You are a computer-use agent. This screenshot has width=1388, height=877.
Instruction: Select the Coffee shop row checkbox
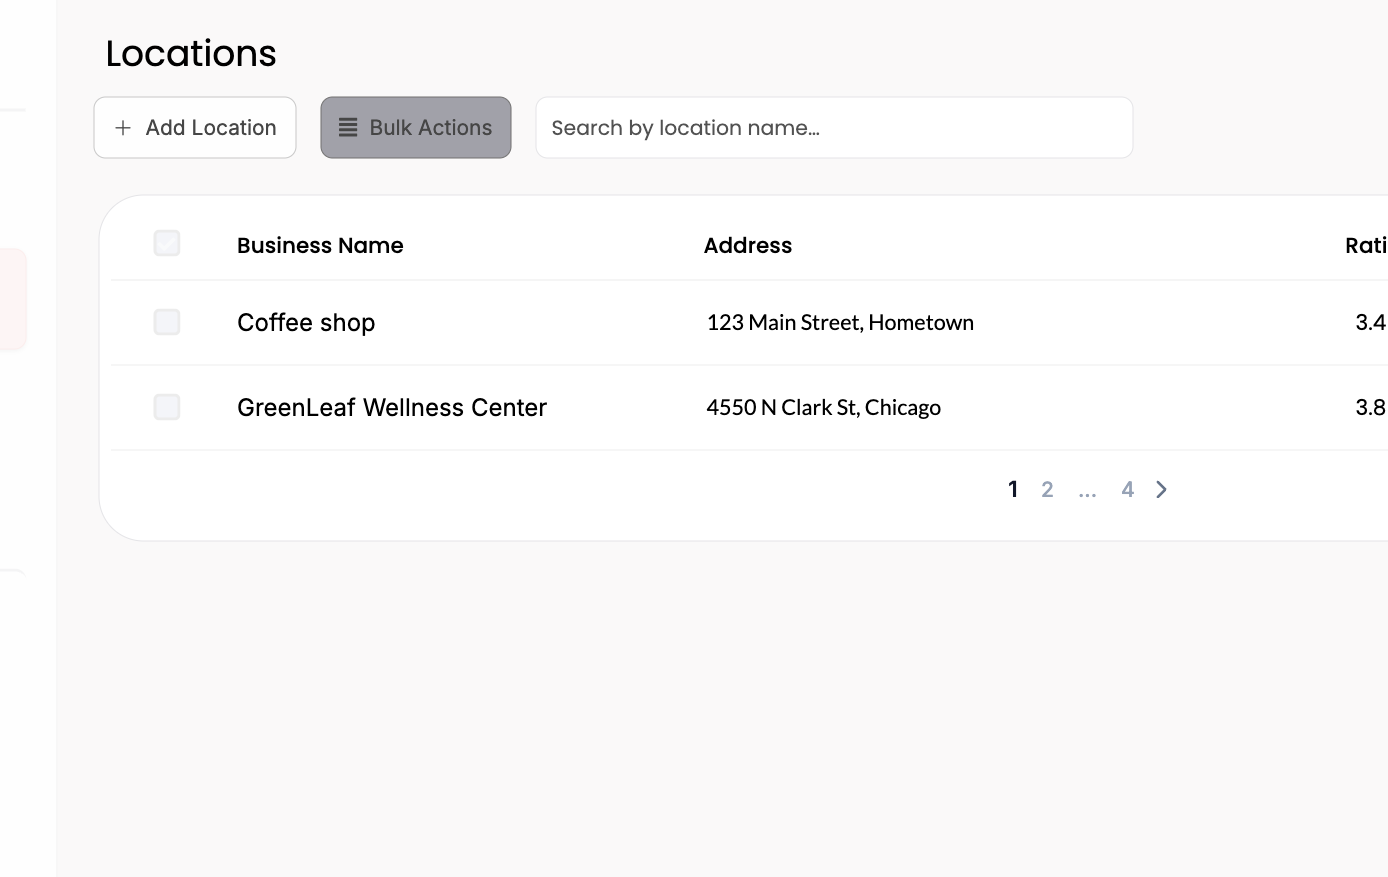(x=167, y=322)
